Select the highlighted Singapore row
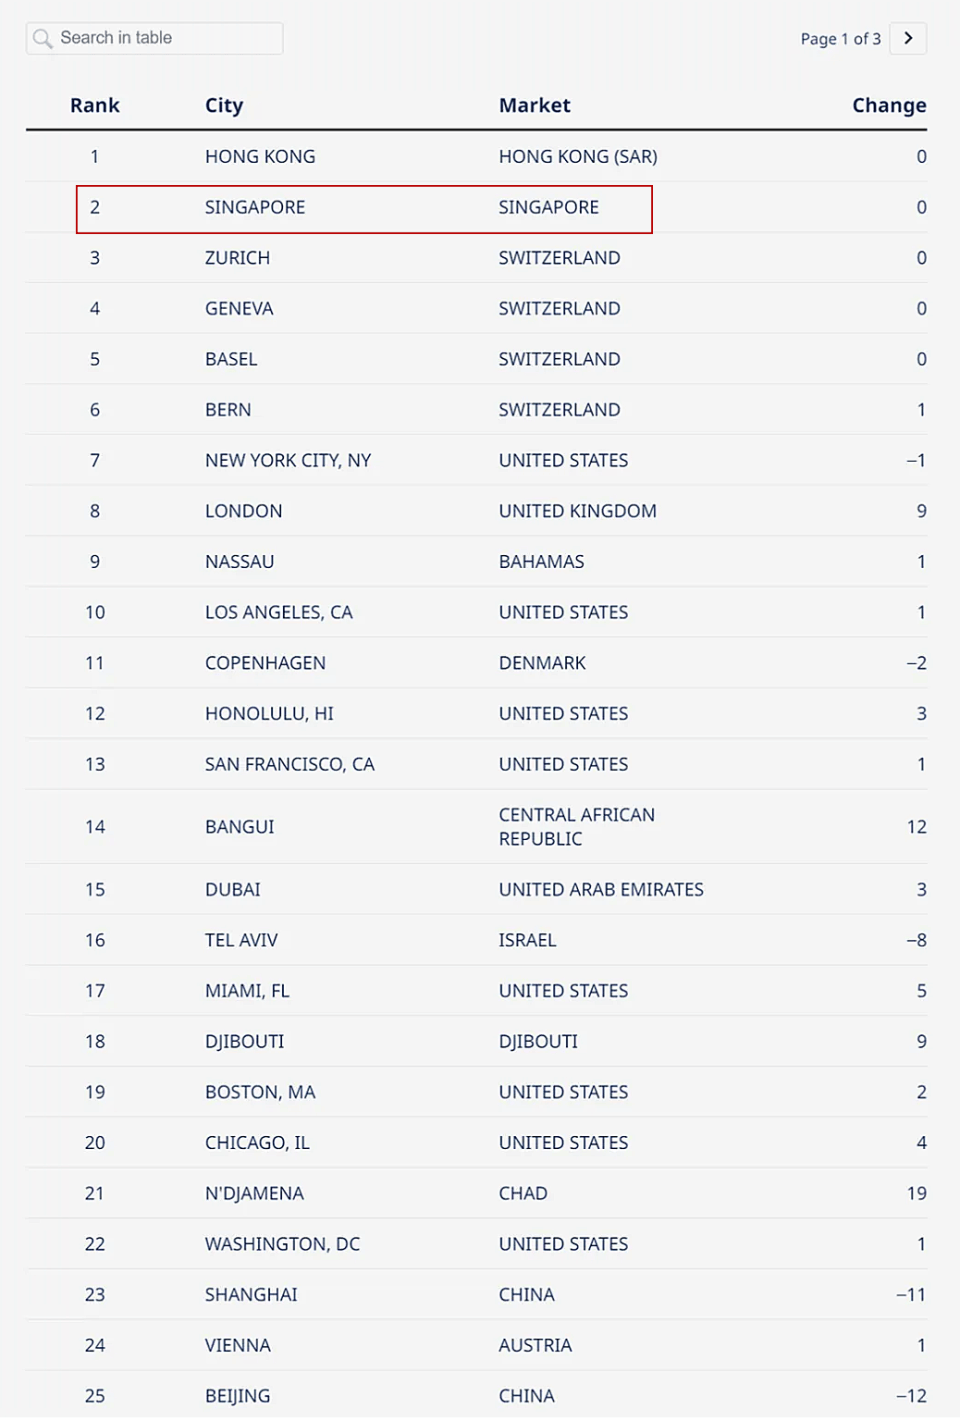 click(364, 208)
